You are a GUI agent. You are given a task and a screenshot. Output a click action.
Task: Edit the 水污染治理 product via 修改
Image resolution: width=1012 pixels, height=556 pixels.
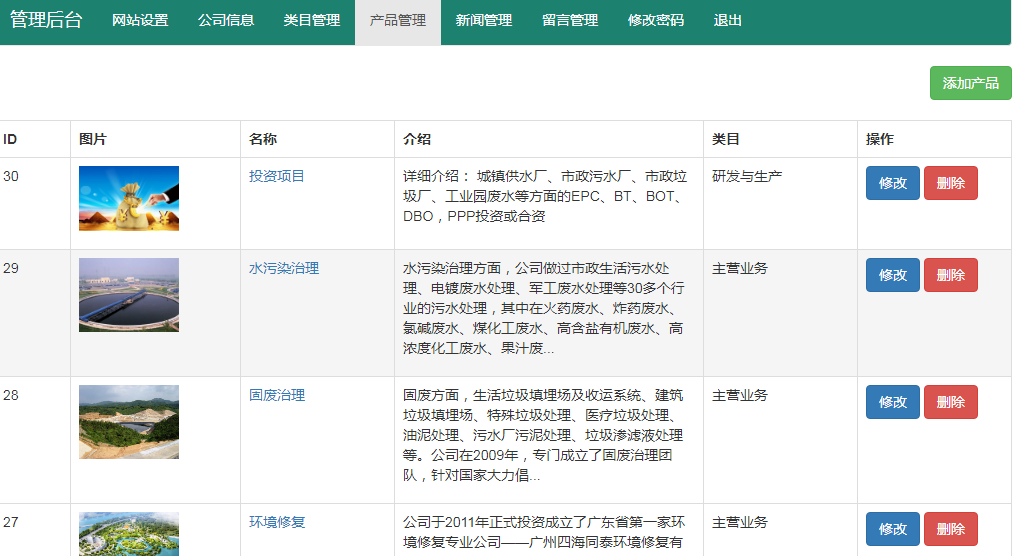(893, 275)
